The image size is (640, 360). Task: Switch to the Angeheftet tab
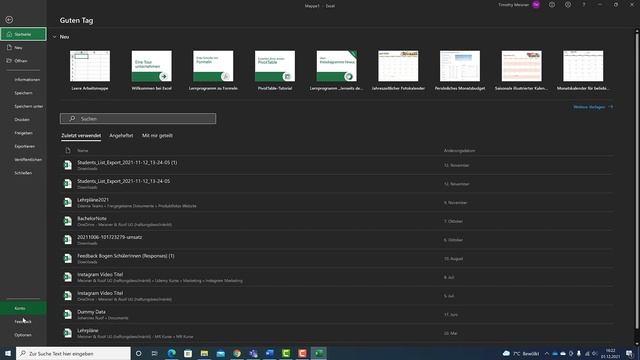tap(121, 136)
